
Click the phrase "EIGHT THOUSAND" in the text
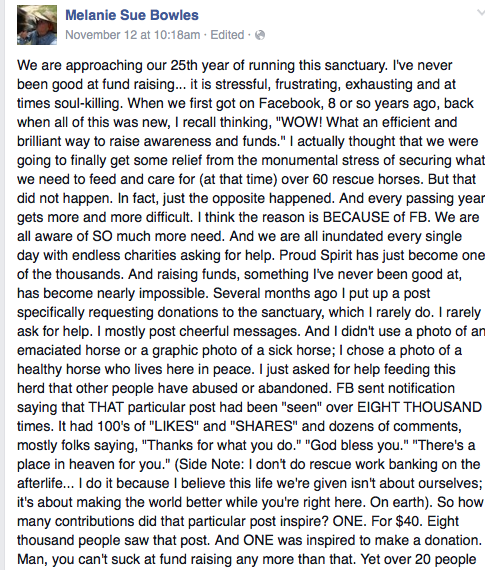pyautogui.click(x=420, y=407)
